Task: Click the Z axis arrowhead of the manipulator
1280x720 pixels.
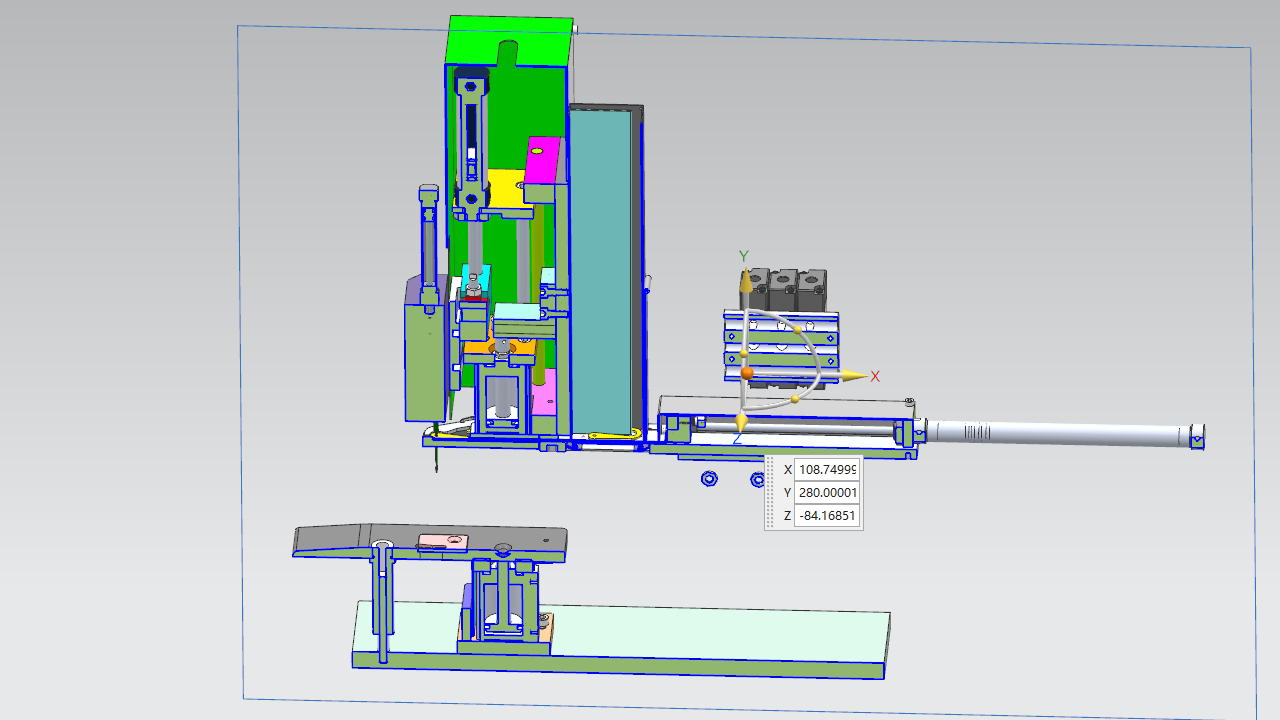Action: [741, 422]
